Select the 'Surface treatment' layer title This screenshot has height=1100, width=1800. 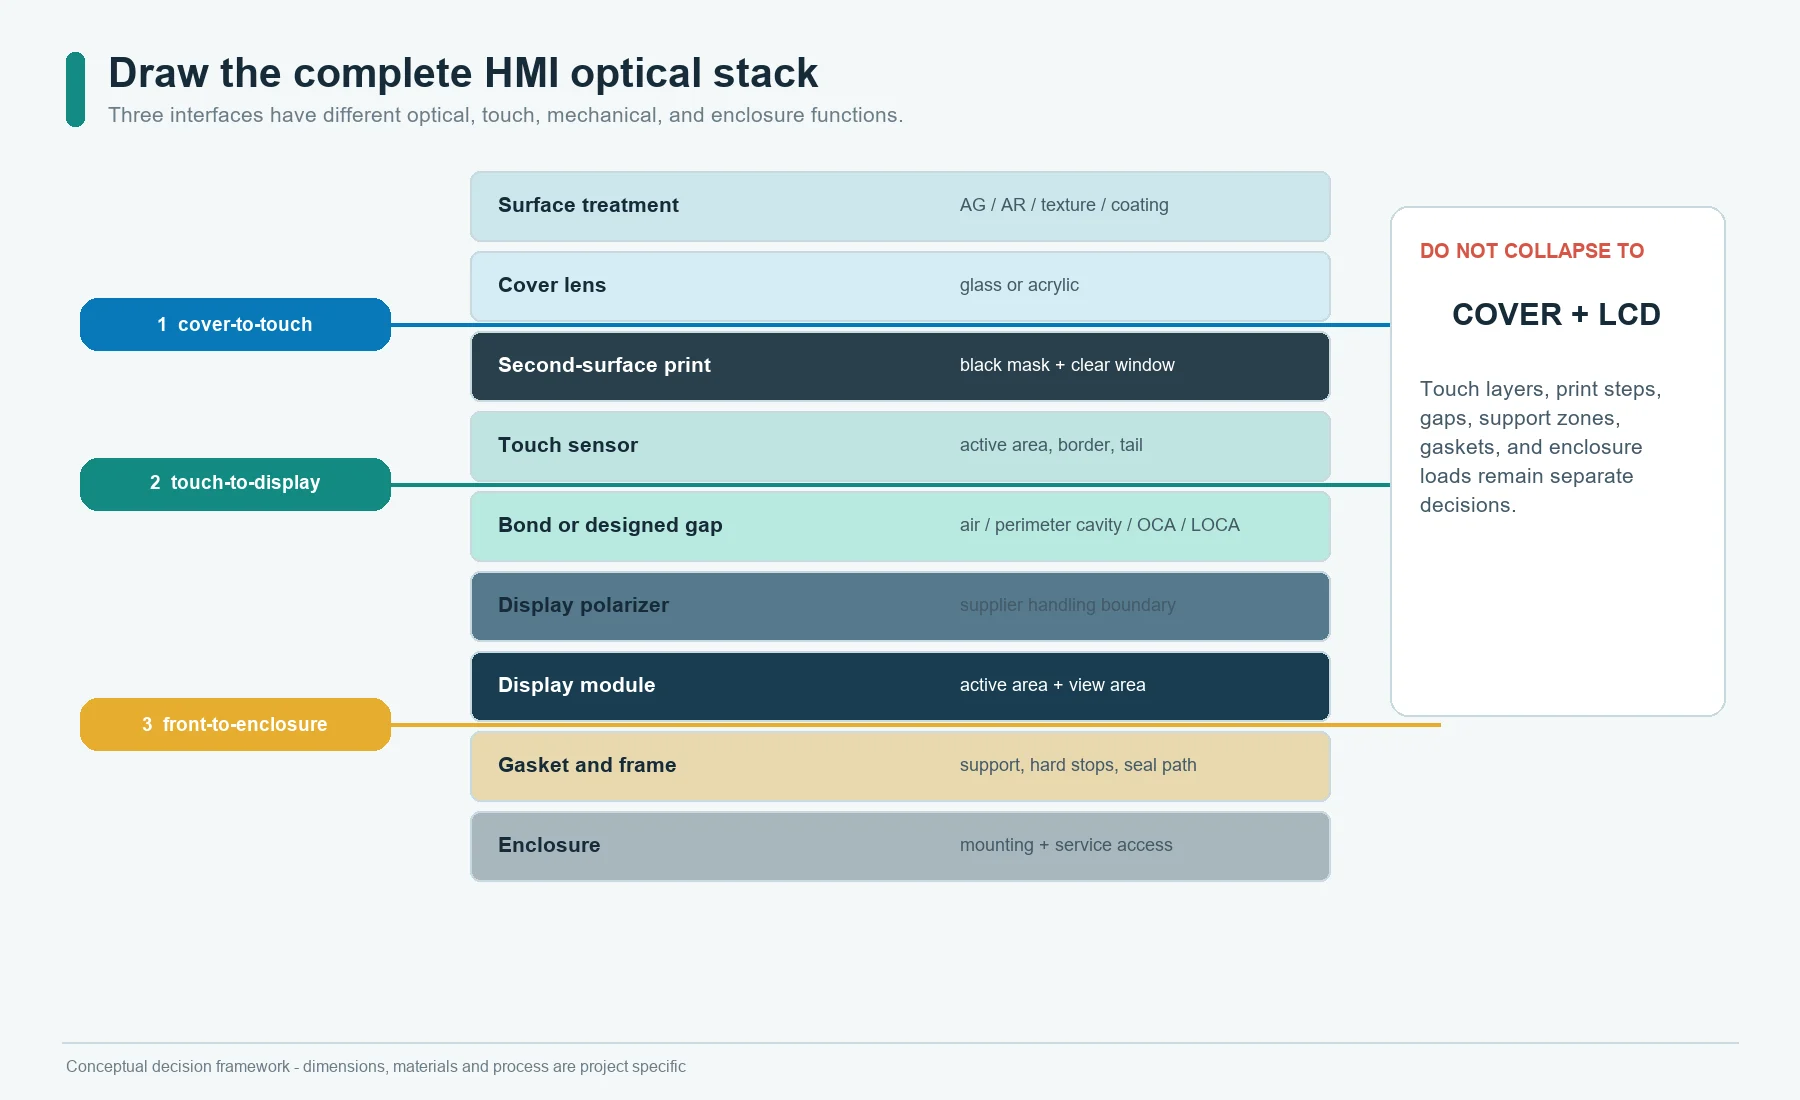click(588, 205)
